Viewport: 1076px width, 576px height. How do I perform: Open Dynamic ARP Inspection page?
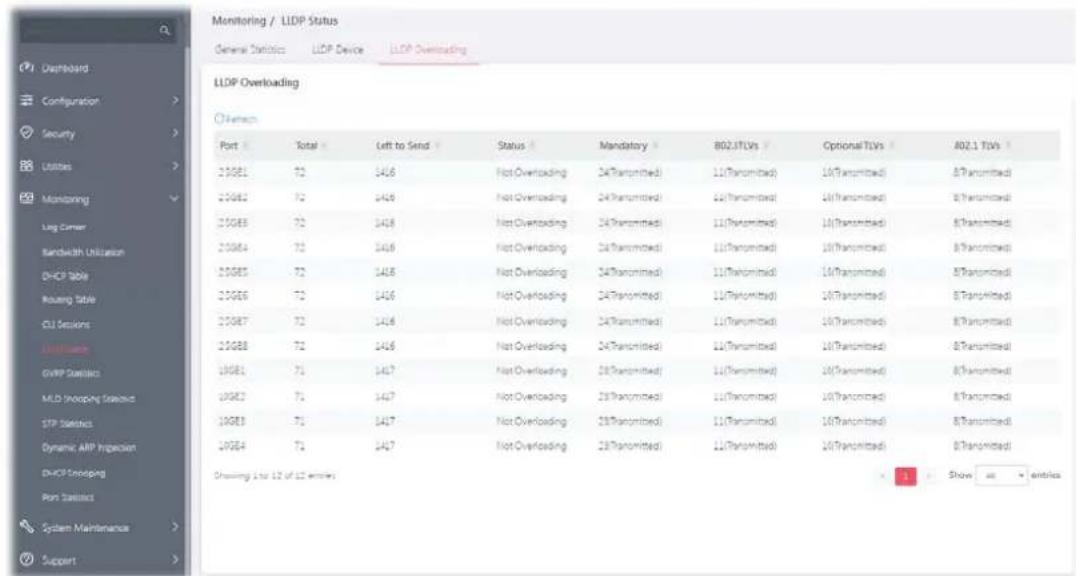tap(89, 448)
